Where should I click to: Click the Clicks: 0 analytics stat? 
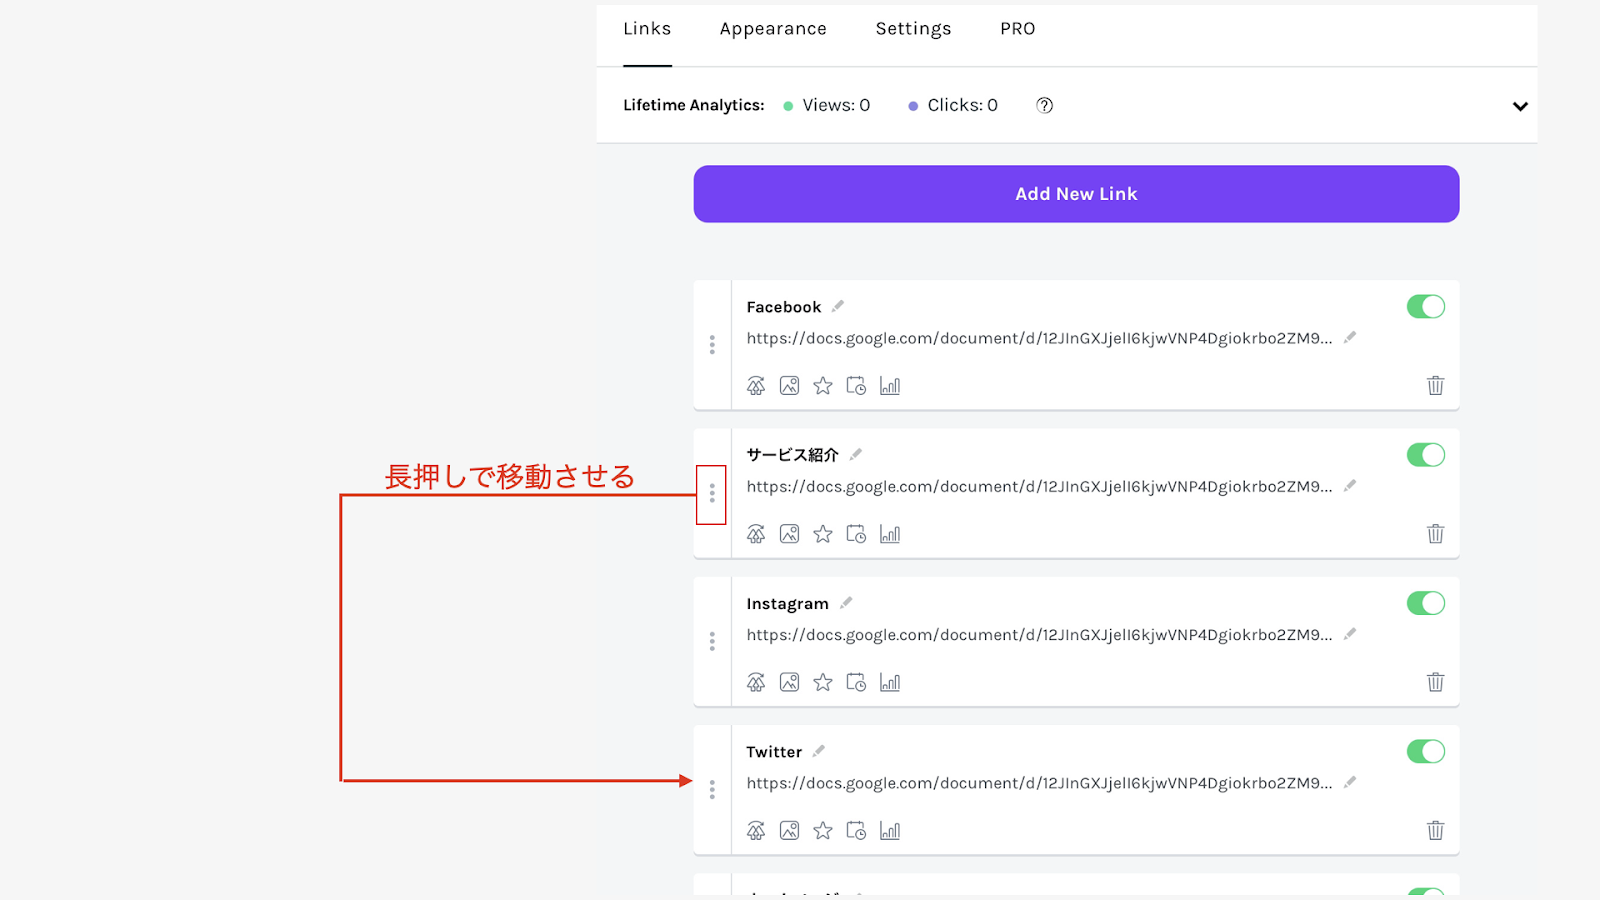pyautogui.click(x=953, y=105)
